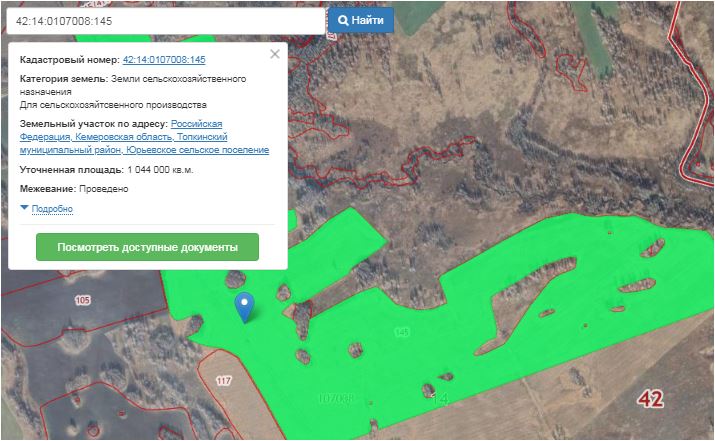This screenshot has width=715, height=441.
Task: Close the parcel info popup
Action: tap(275, 55)
